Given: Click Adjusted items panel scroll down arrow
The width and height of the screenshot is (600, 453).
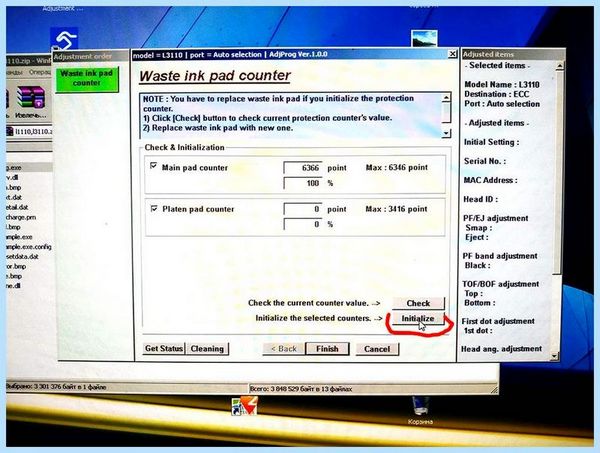Looking at the screenshot, I should point(554,356).
